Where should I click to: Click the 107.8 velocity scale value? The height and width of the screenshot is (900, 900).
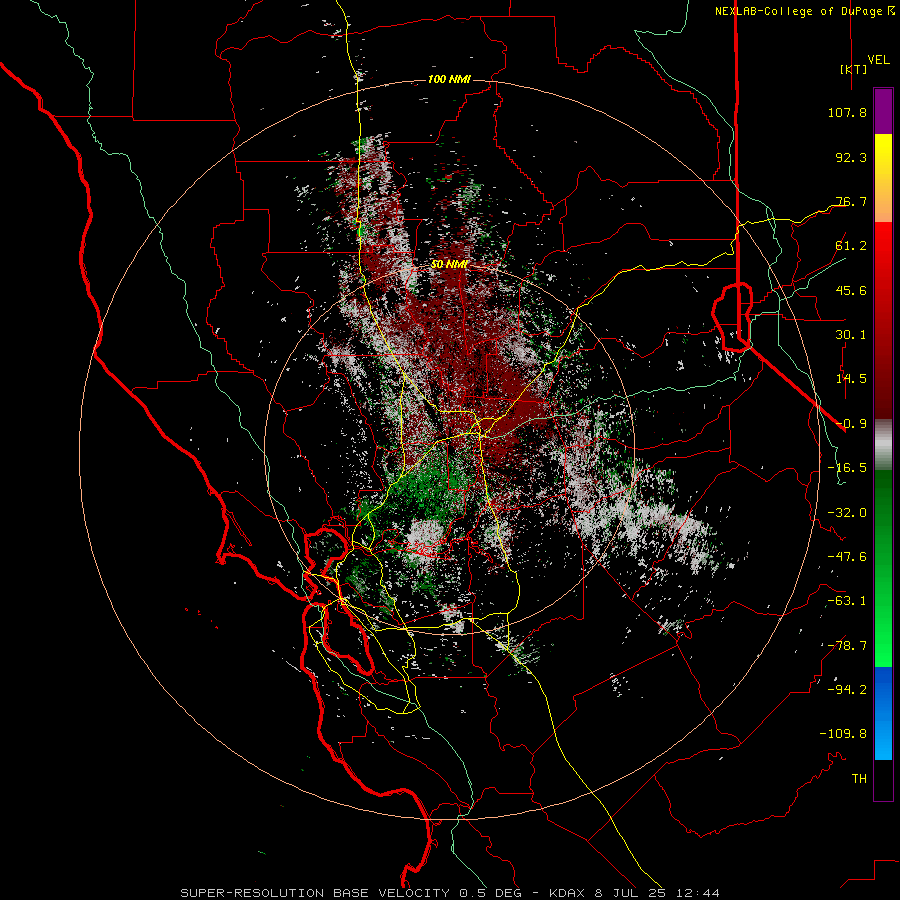[x=847, y=112]
